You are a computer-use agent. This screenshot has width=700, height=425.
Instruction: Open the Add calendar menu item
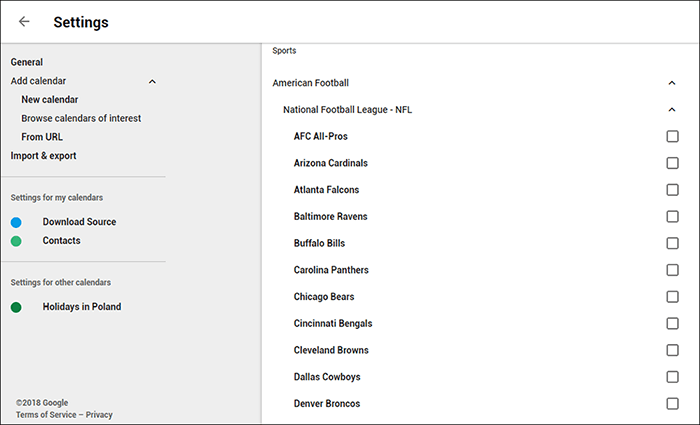pyautogui.click(x=38, y=81)
